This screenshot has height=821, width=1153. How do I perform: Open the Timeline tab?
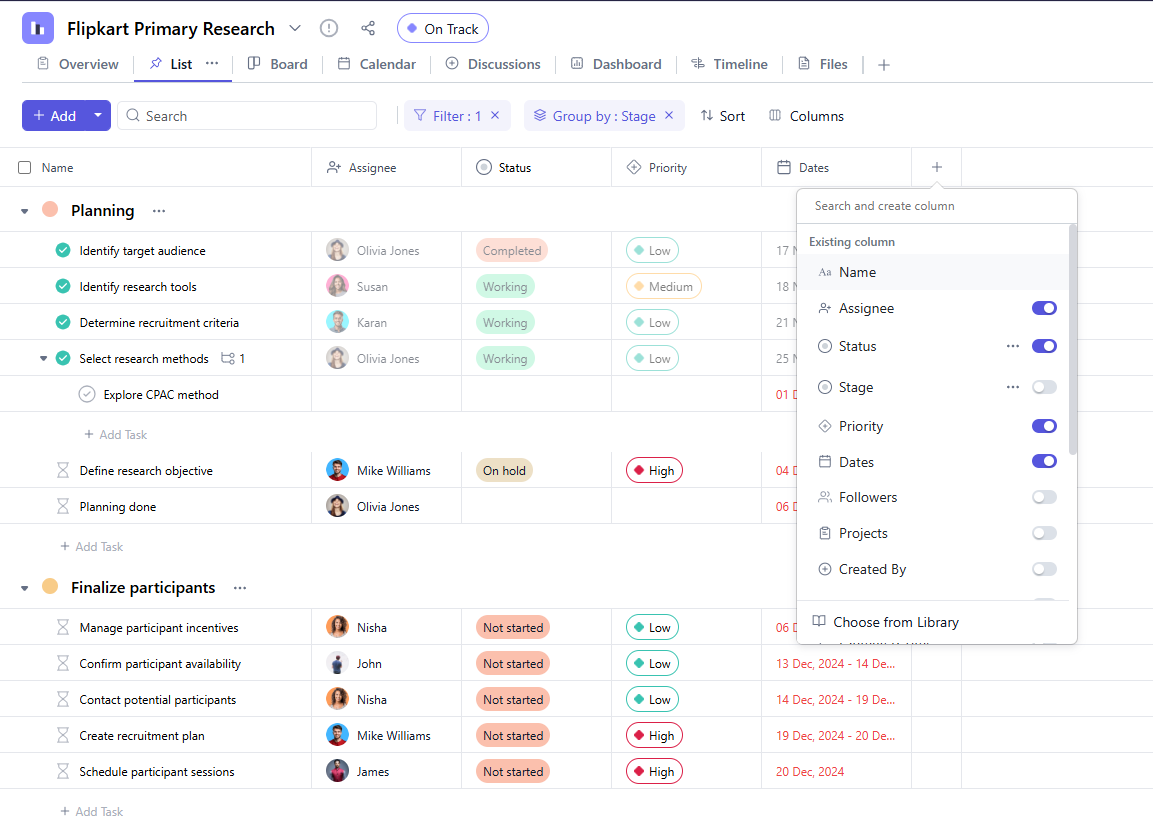[x=729, y=64]
